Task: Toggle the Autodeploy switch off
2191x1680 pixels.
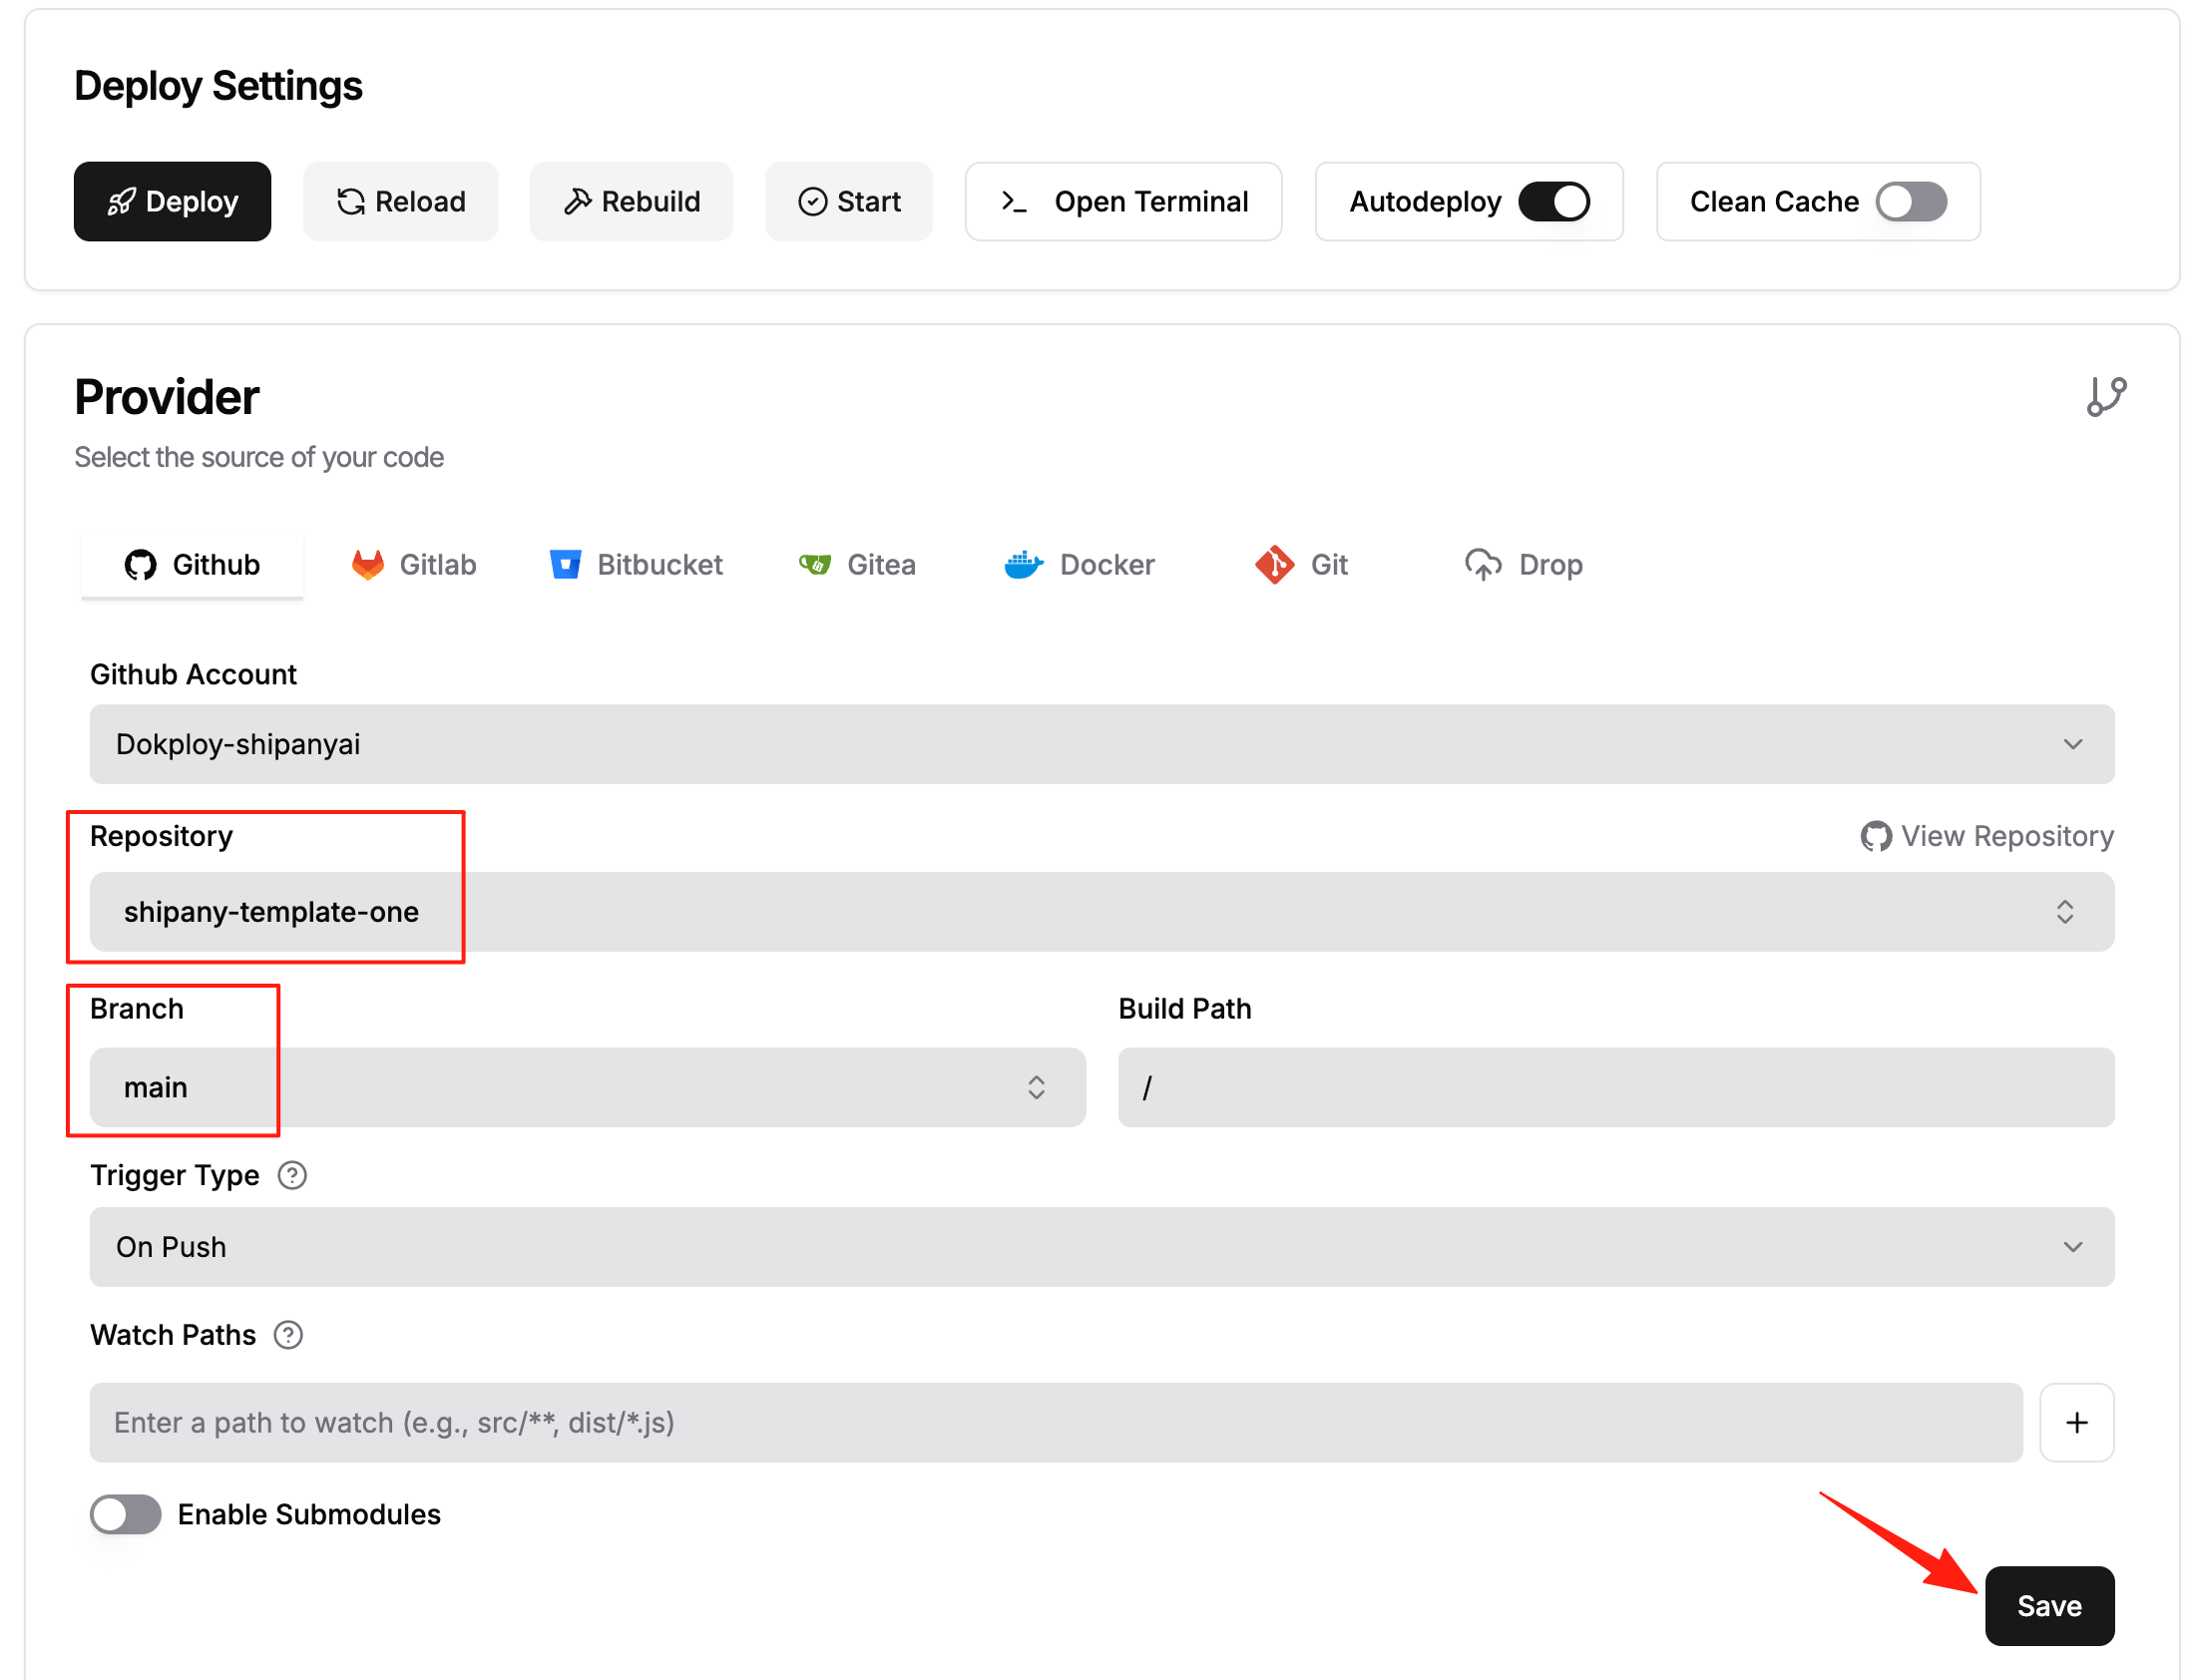Action: click(x=1553, y=202)
